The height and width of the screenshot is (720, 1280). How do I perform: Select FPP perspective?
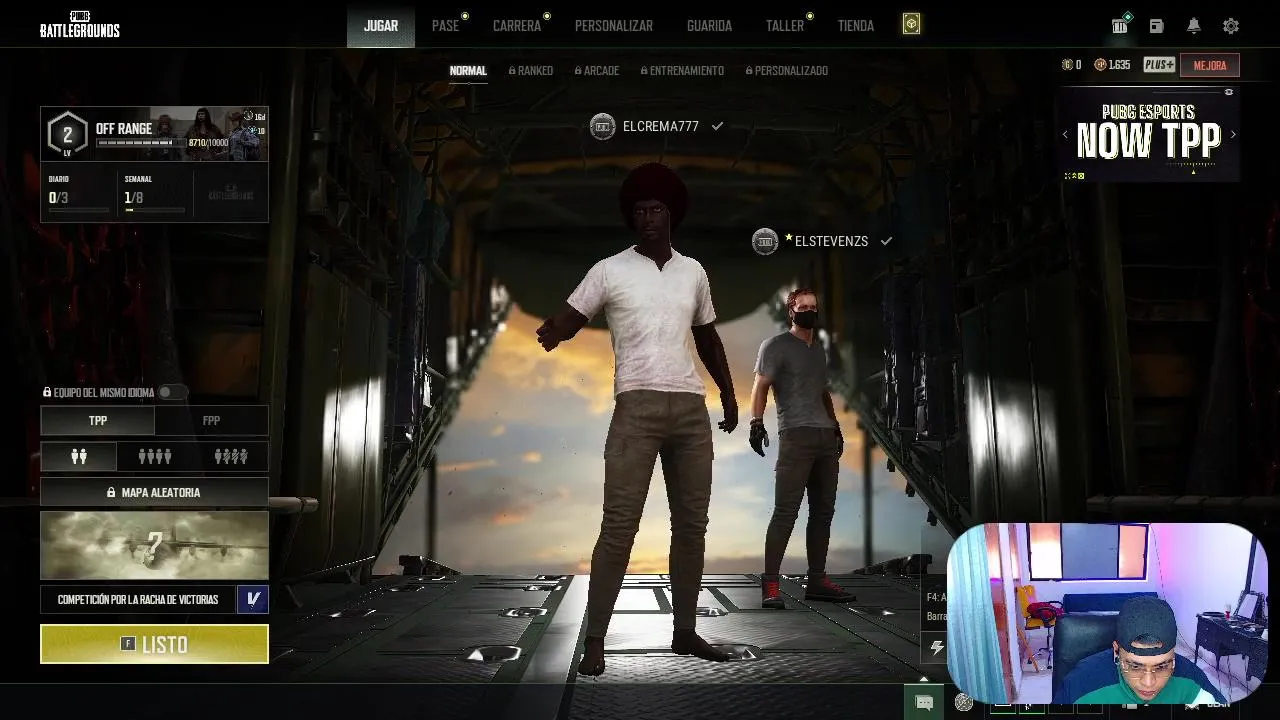211,421
